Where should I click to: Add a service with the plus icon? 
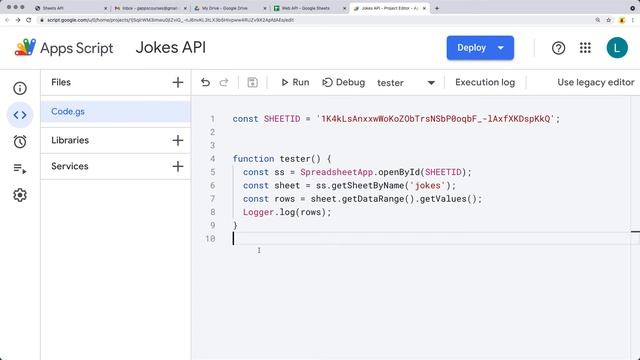click(178, 167)
